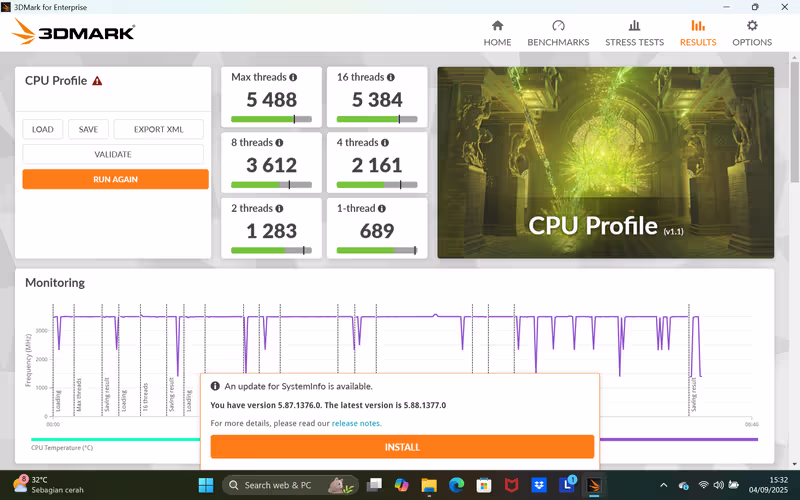Click the CPU Profile preview image
Image resolution: width=800 pixels, height=500 pixels.
click(x=605, y=162)
